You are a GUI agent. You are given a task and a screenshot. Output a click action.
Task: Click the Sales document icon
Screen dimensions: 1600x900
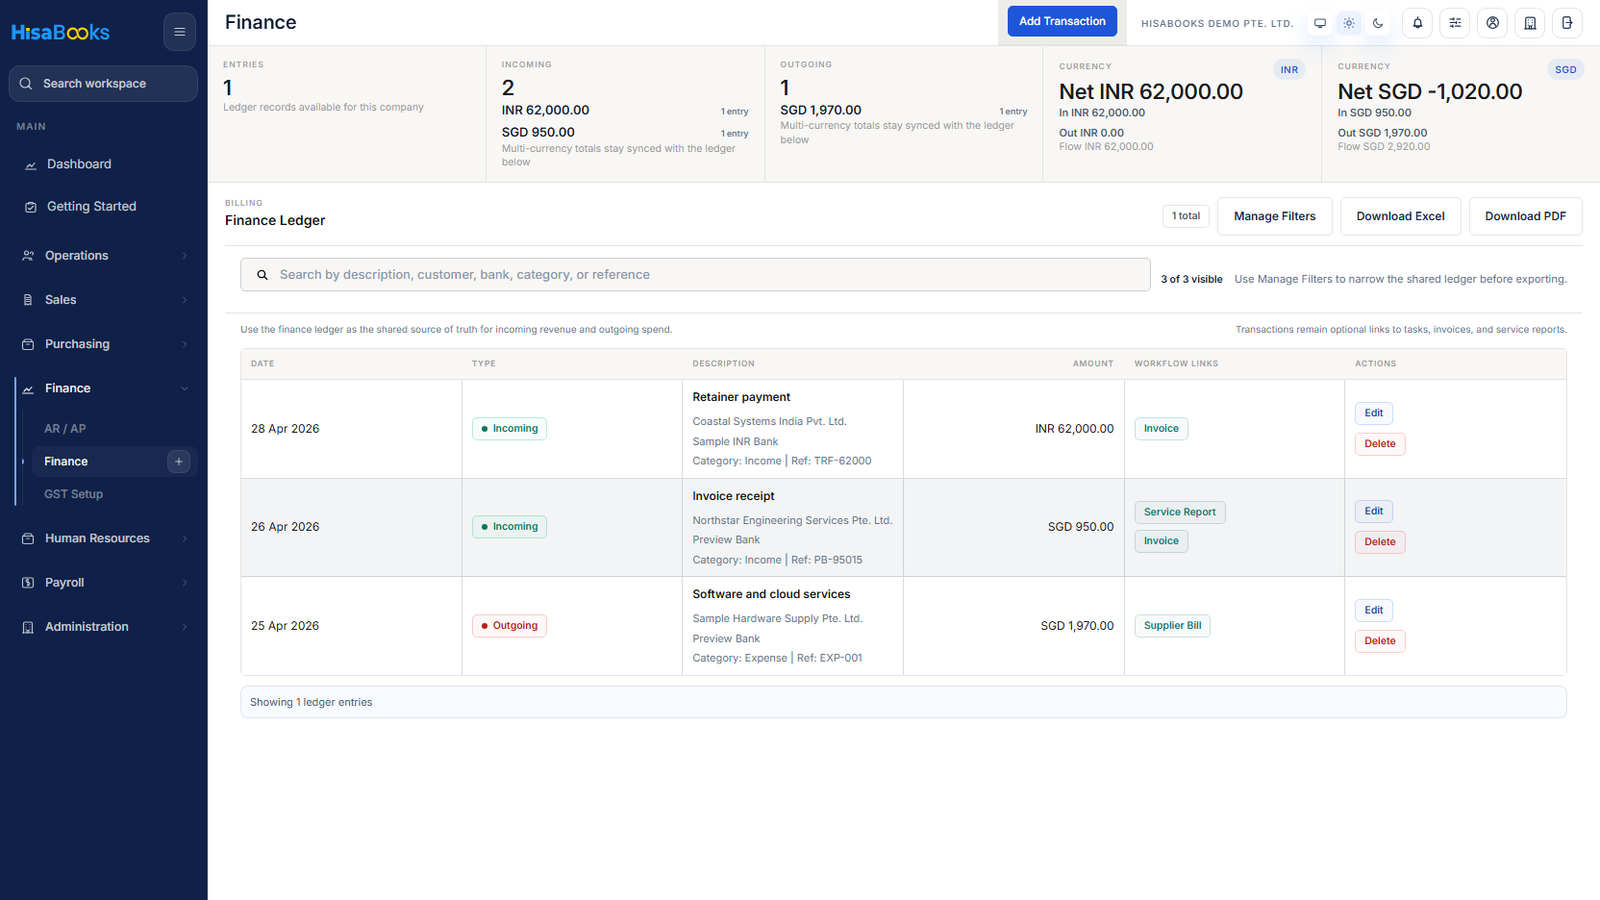pos(28,300)
